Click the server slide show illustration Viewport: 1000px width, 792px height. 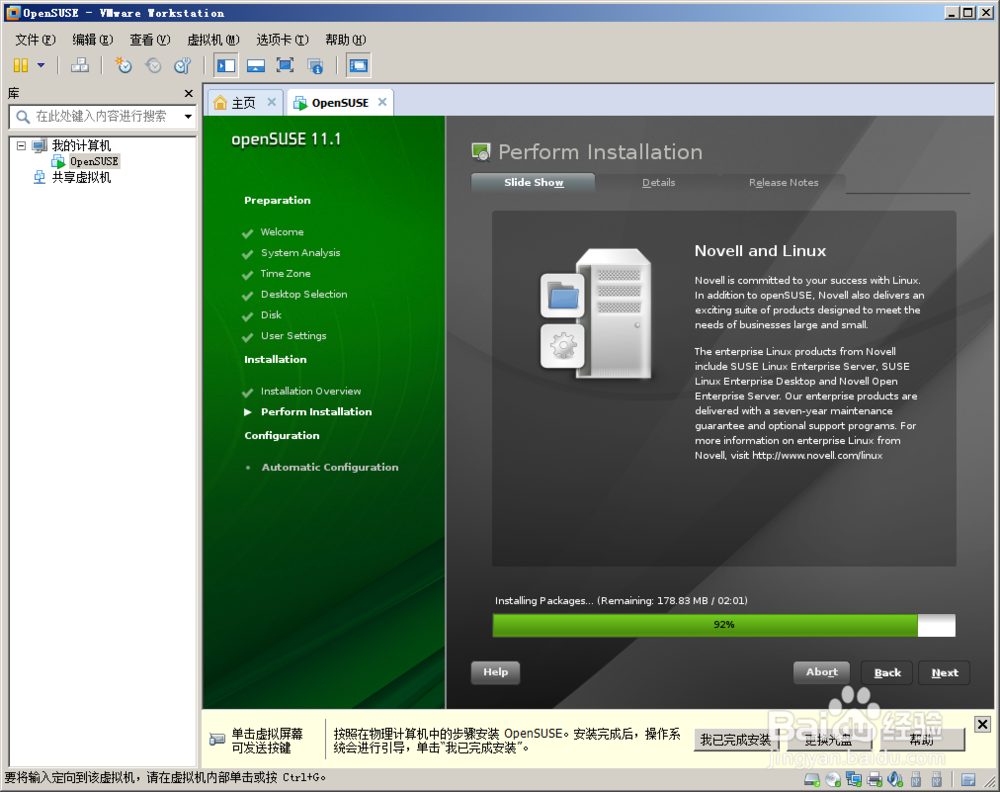tap(596, 312)
